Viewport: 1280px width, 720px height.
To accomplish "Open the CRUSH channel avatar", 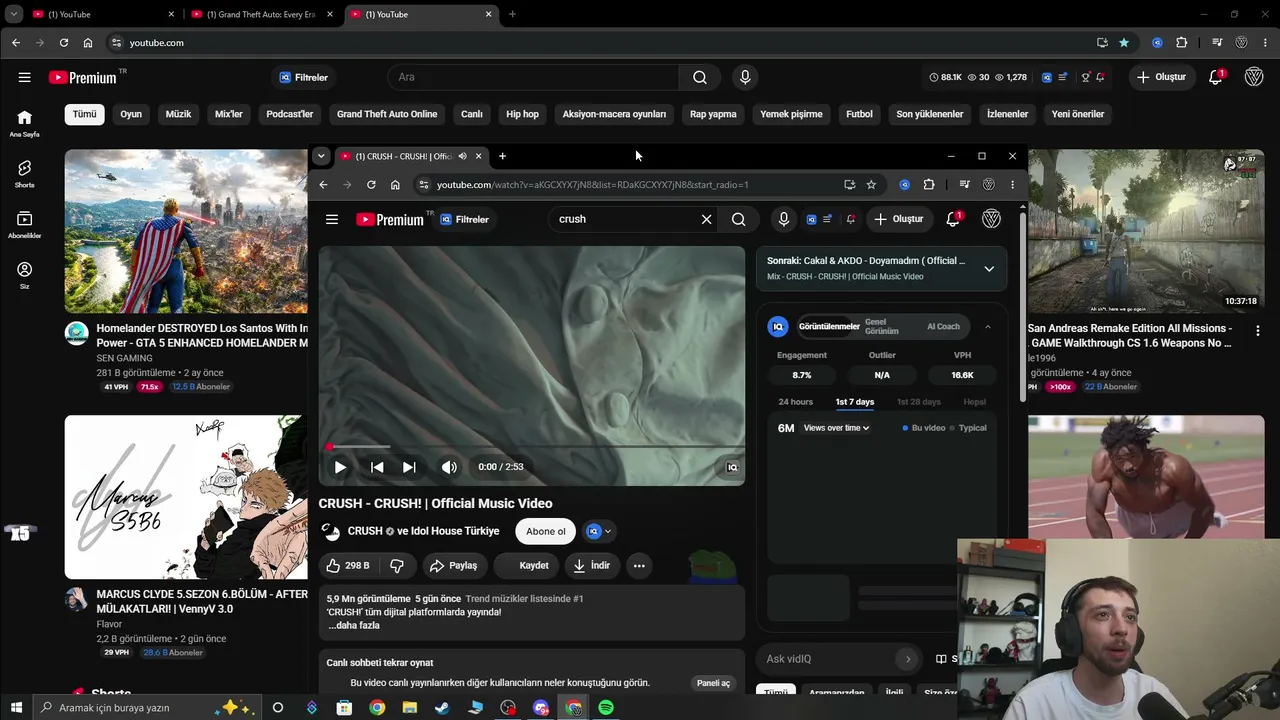I will 330,532.
